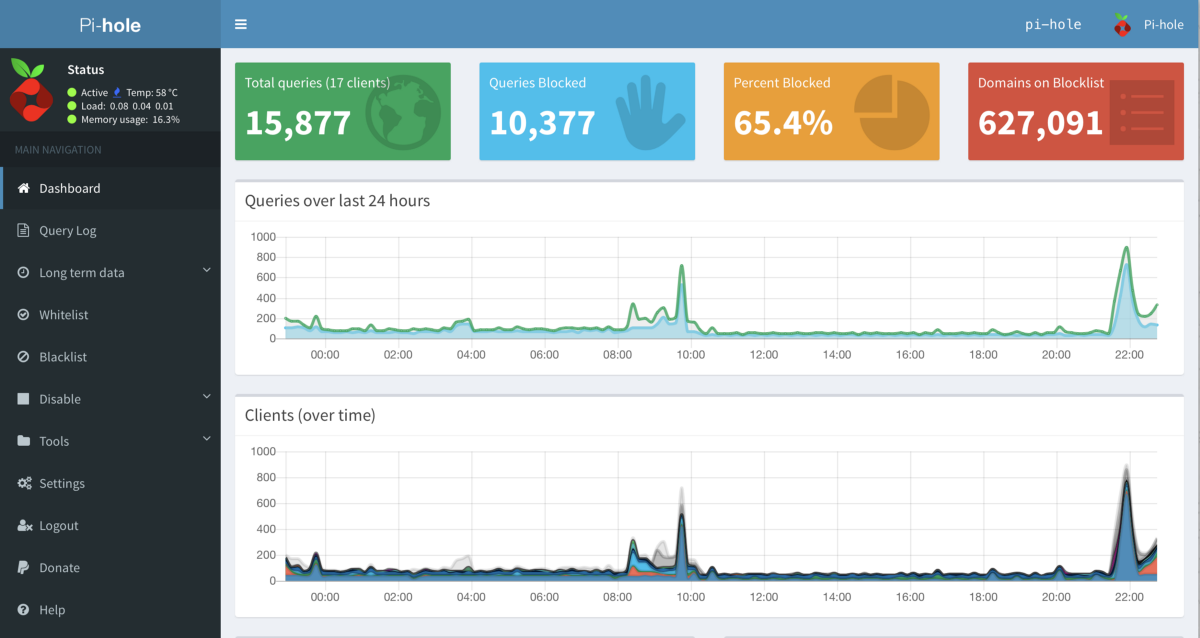Click the Pi-hole raspberry logo in sidebar
This screenshot has width=1200, height=638.
[x=31, y=88]
